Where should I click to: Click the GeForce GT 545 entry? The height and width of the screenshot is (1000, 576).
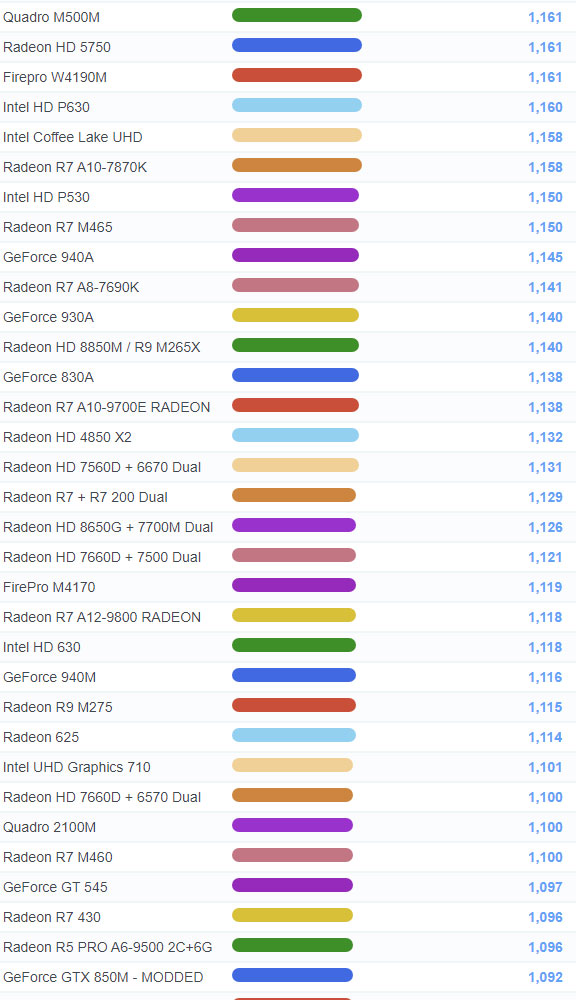[x=55, y=886]
